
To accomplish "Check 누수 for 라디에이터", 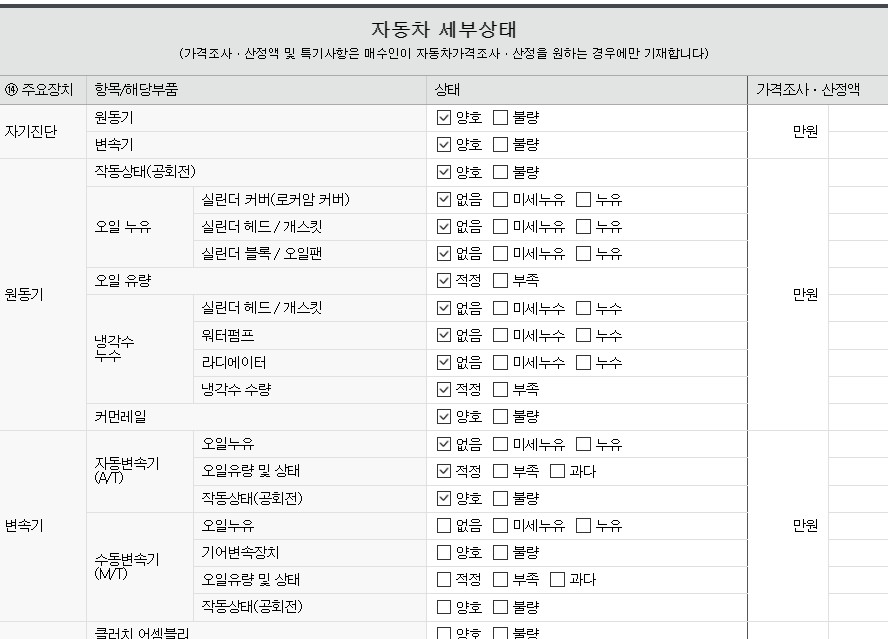I will [x=584, y=362].
